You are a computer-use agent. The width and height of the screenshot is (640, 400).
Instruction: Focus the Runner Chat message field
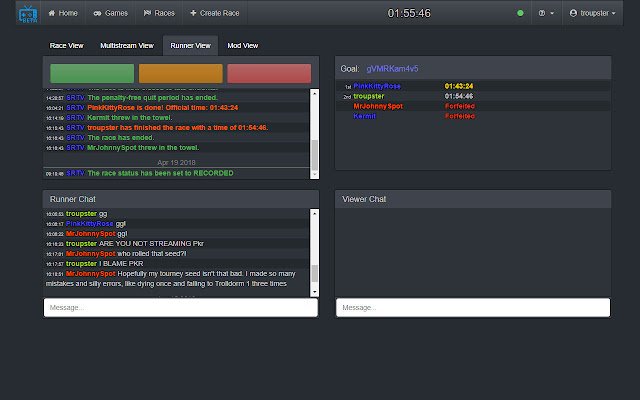[x=181, y=307]
